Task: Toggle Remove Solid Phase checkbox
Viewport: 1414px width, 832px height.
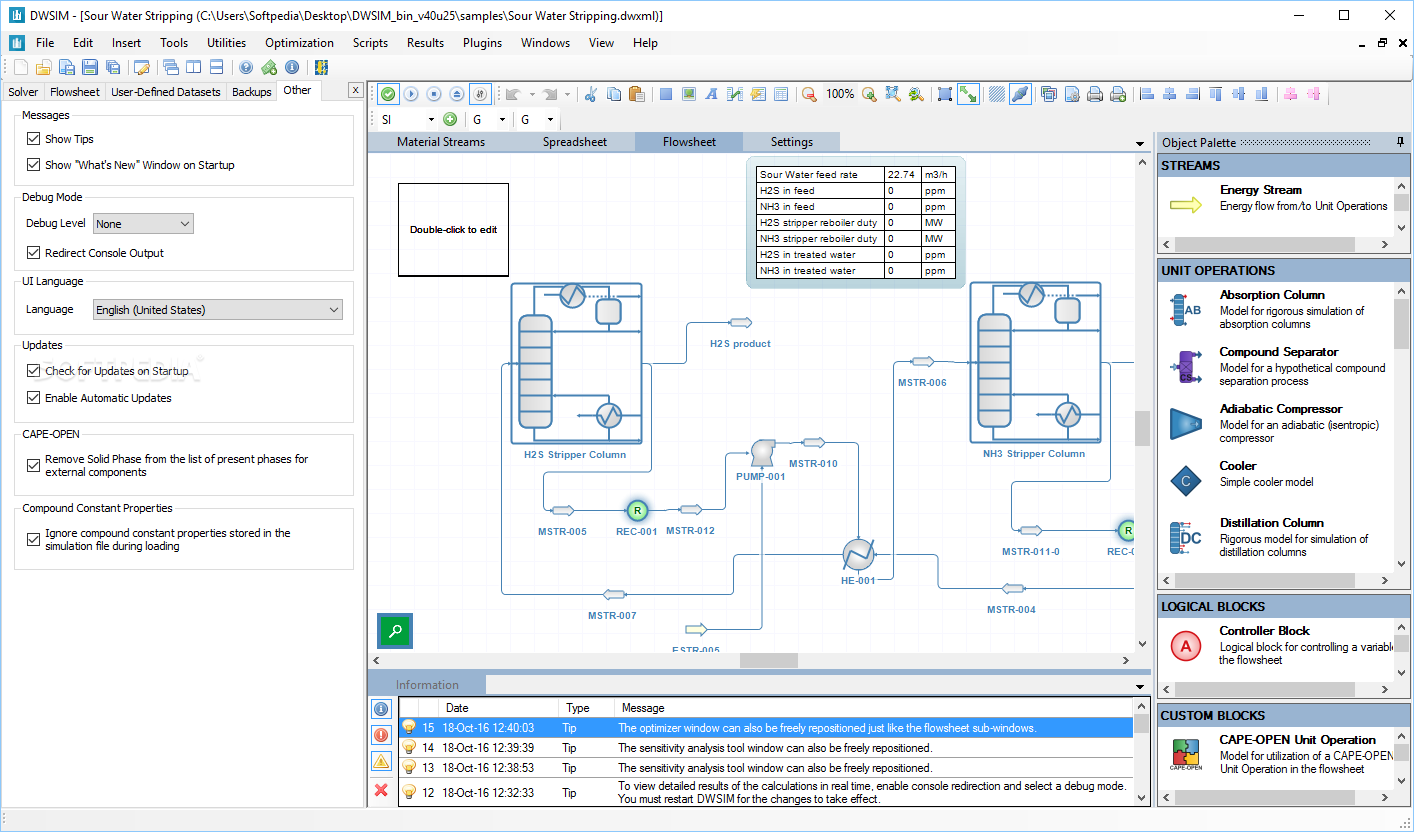Action: (34, 465)
